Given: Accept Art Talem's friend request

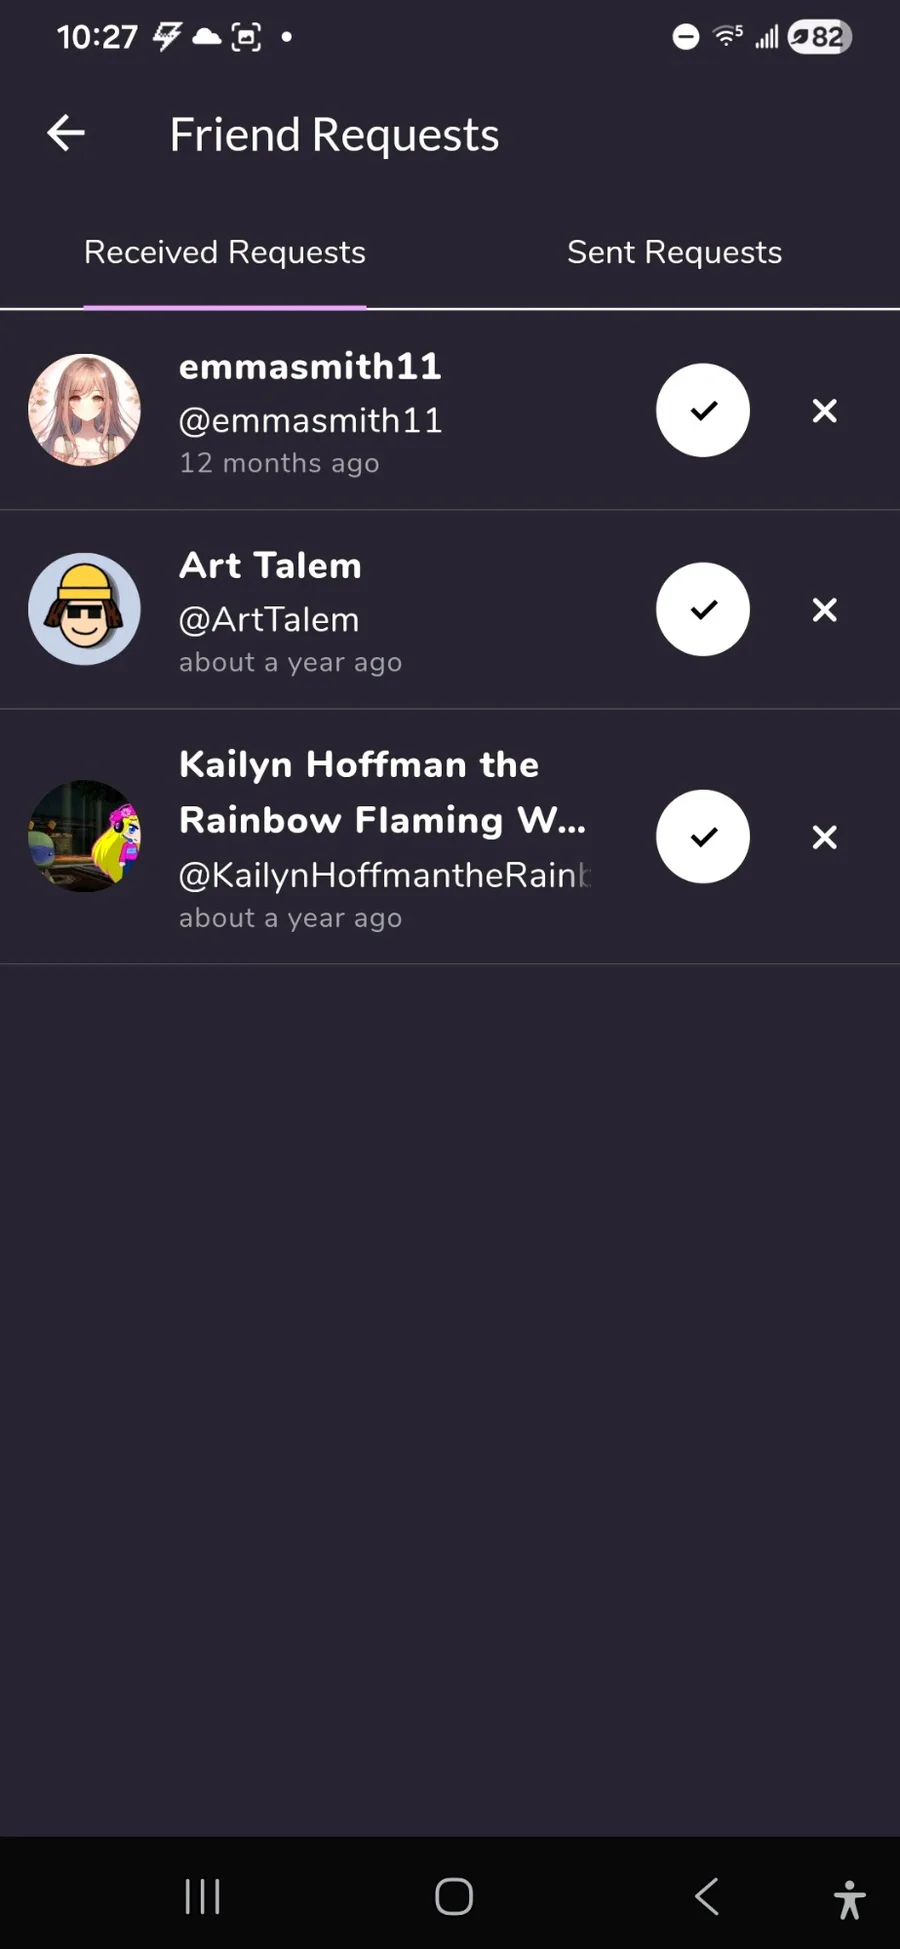Looking at the screenshot, I should 703,609.
